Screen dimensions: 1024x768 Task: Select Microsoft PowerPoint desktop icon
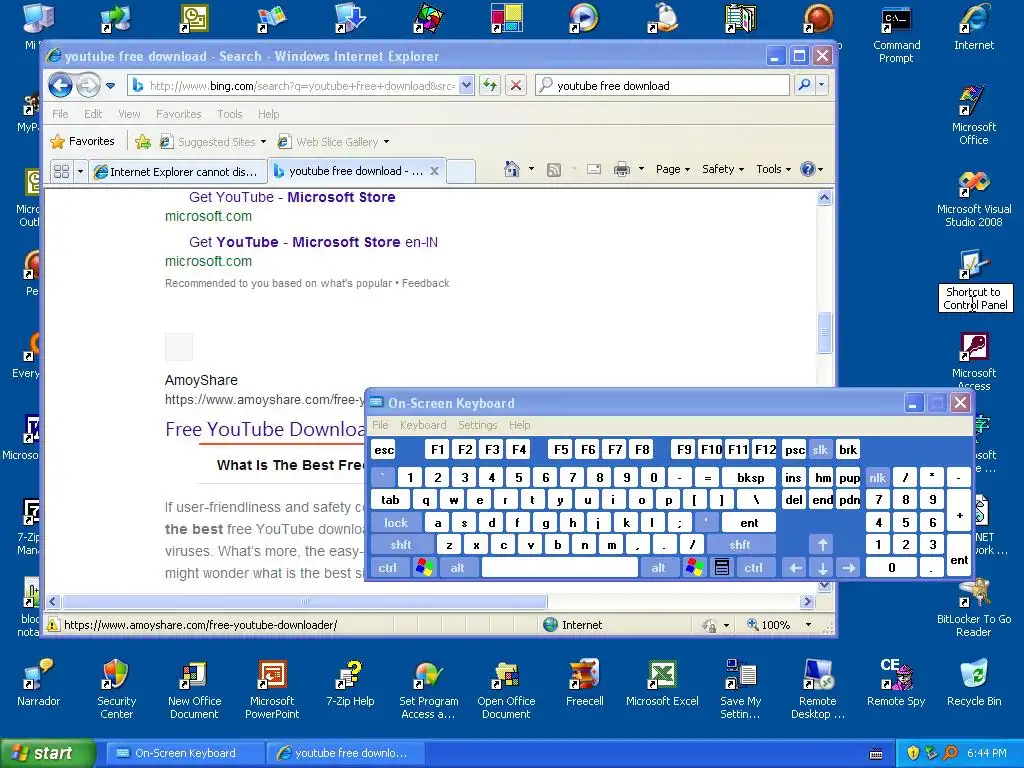click(272, 690)
